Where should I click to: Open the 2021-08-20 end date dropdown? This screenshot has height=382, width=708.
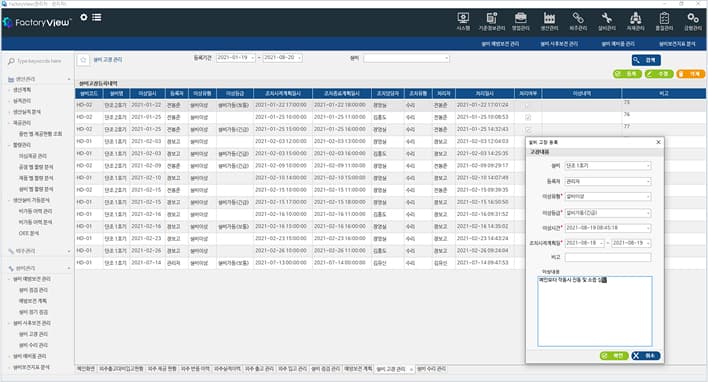pyautogui.click(x=299, y=58)
